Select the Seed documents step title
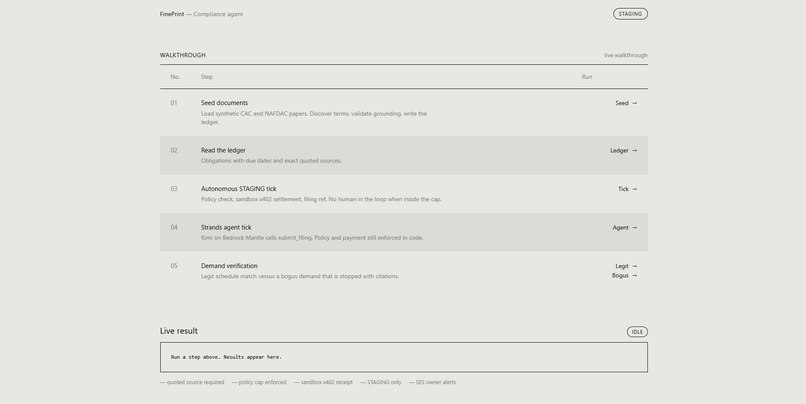 coord(224,103)
